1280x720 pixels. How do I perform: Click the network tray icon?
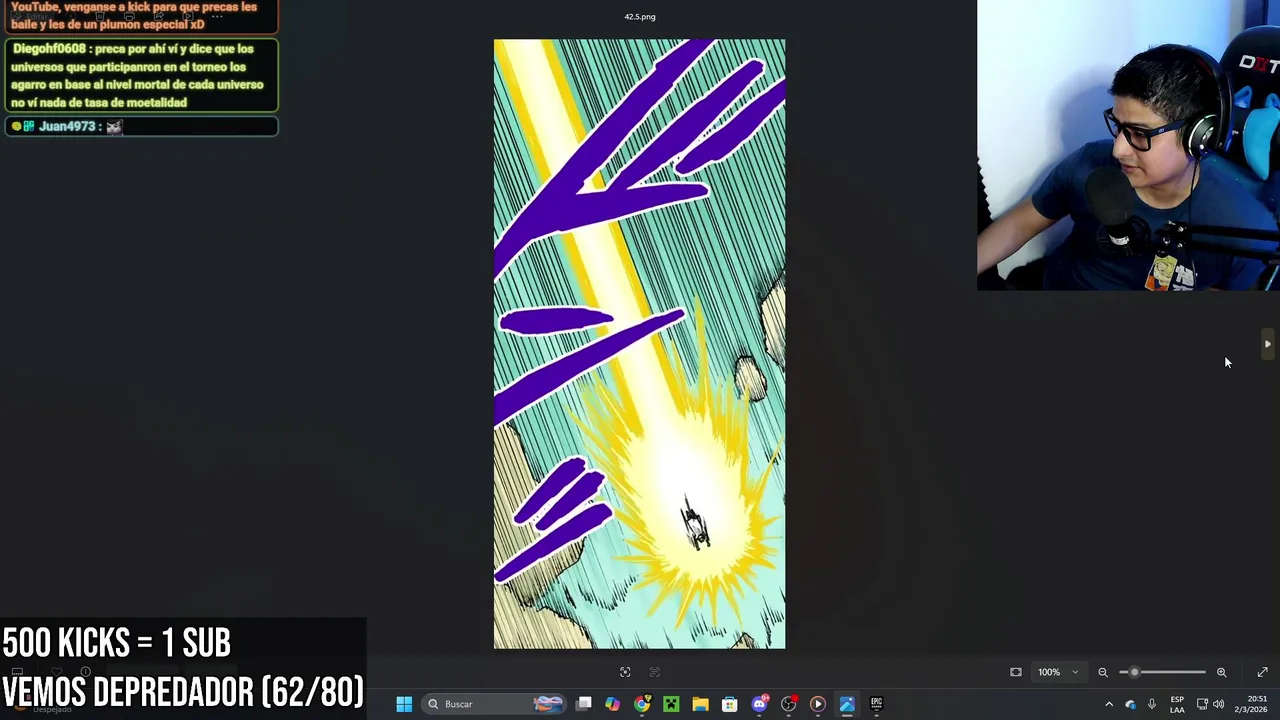coord(1202,704)
